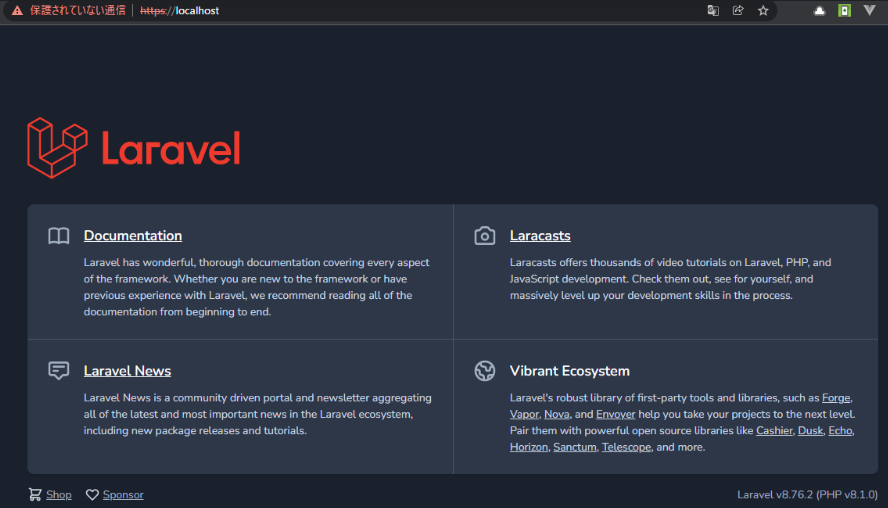This screenshot has width=888, height=508.
Task: Follow the Nova link
Action: [557, 415]
